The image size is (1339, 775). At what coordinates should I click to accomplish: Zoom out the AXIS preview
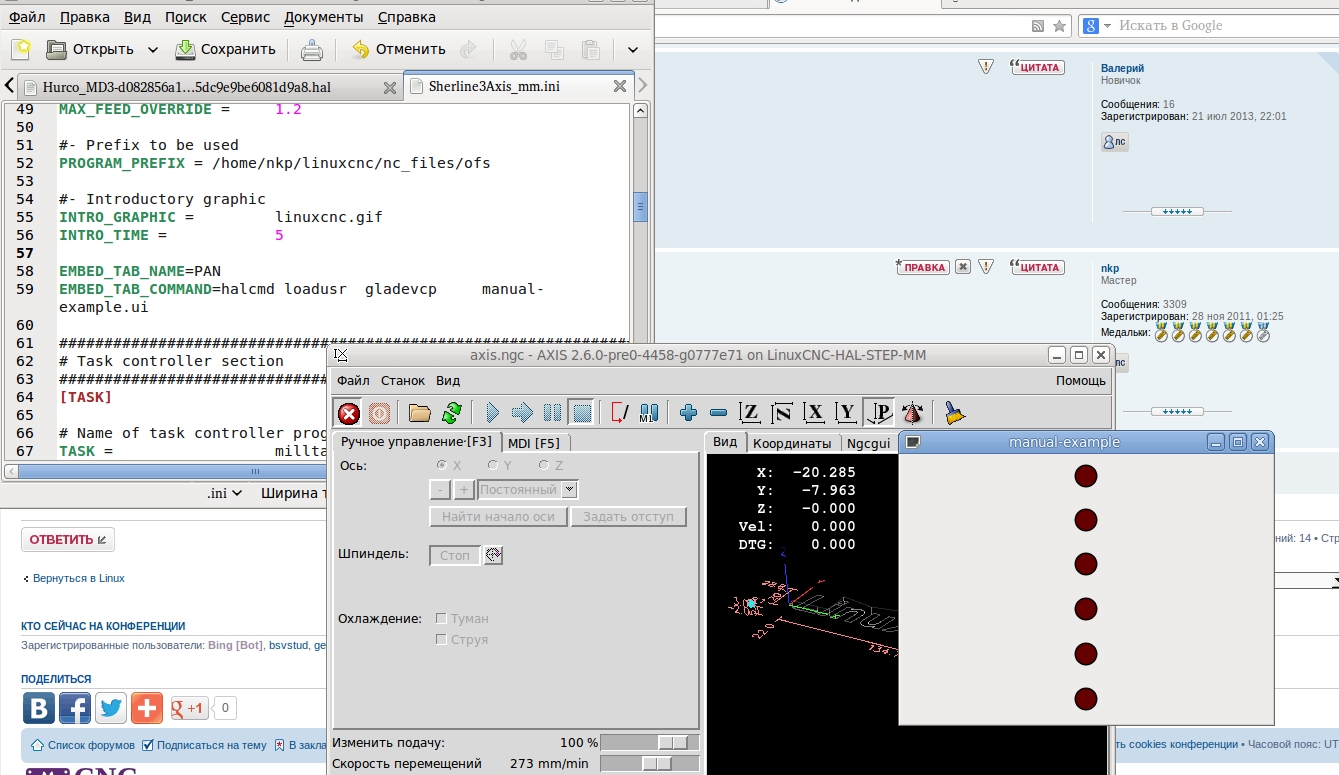coord(718,413)
